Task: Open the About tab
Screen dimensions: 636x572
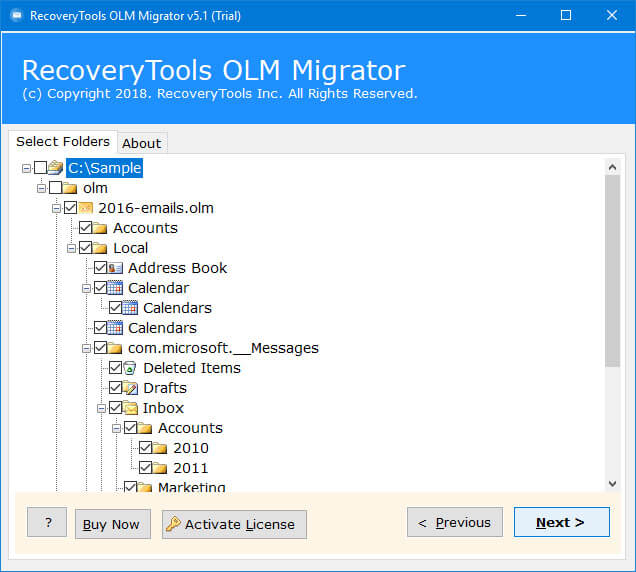Action: click(x=142, y=143)
